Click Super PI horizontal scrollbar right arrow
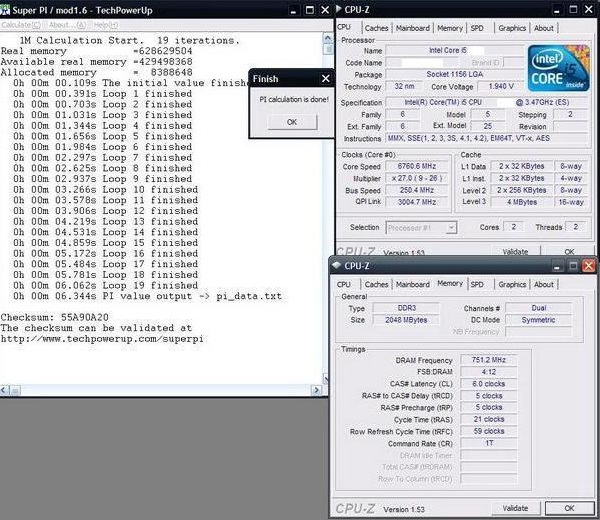The image size is (600, 520). pyautogui.click(x=316, y=390)
